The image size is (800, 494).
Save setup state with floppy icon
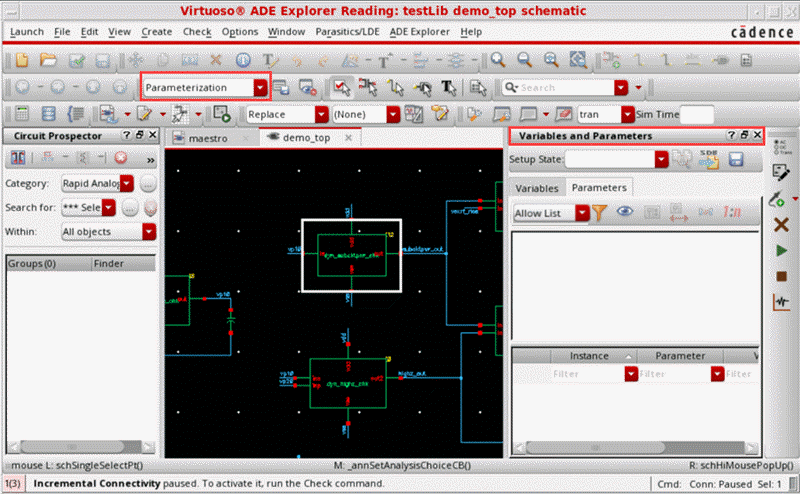[x=736, y=160]
